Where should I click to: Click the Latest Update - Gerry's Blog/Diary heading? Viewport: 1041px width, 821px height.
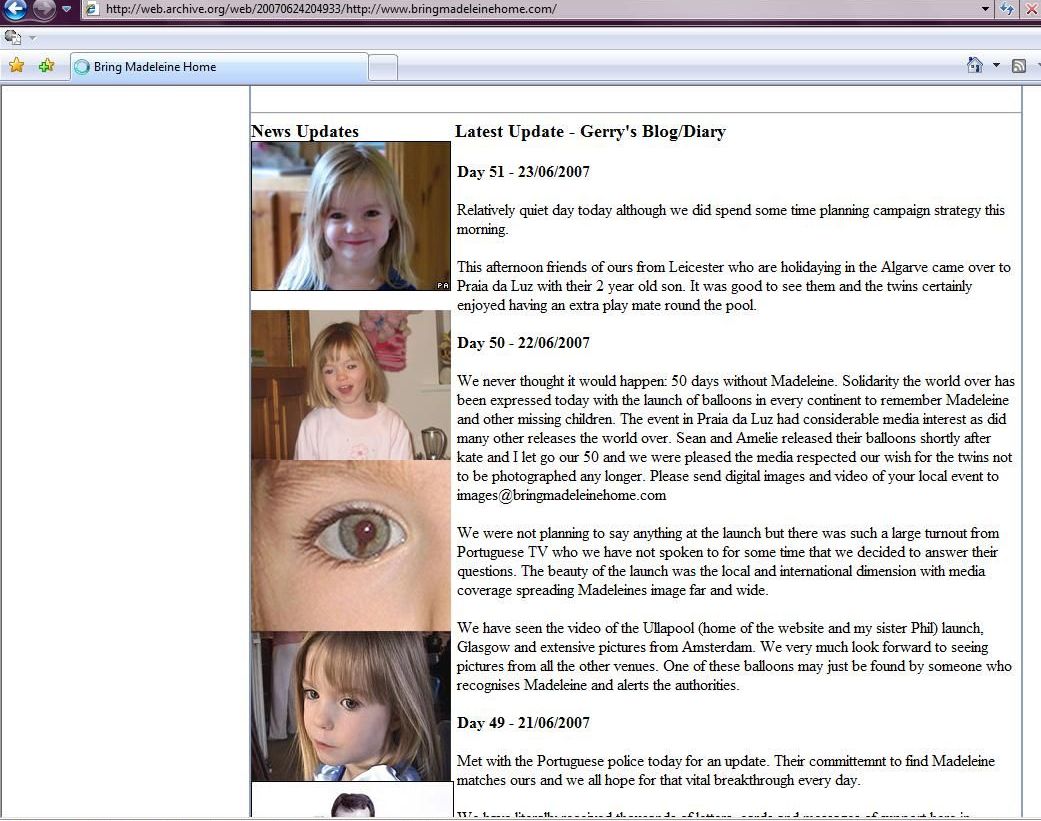pyautogui.click(x=590, y=132)
